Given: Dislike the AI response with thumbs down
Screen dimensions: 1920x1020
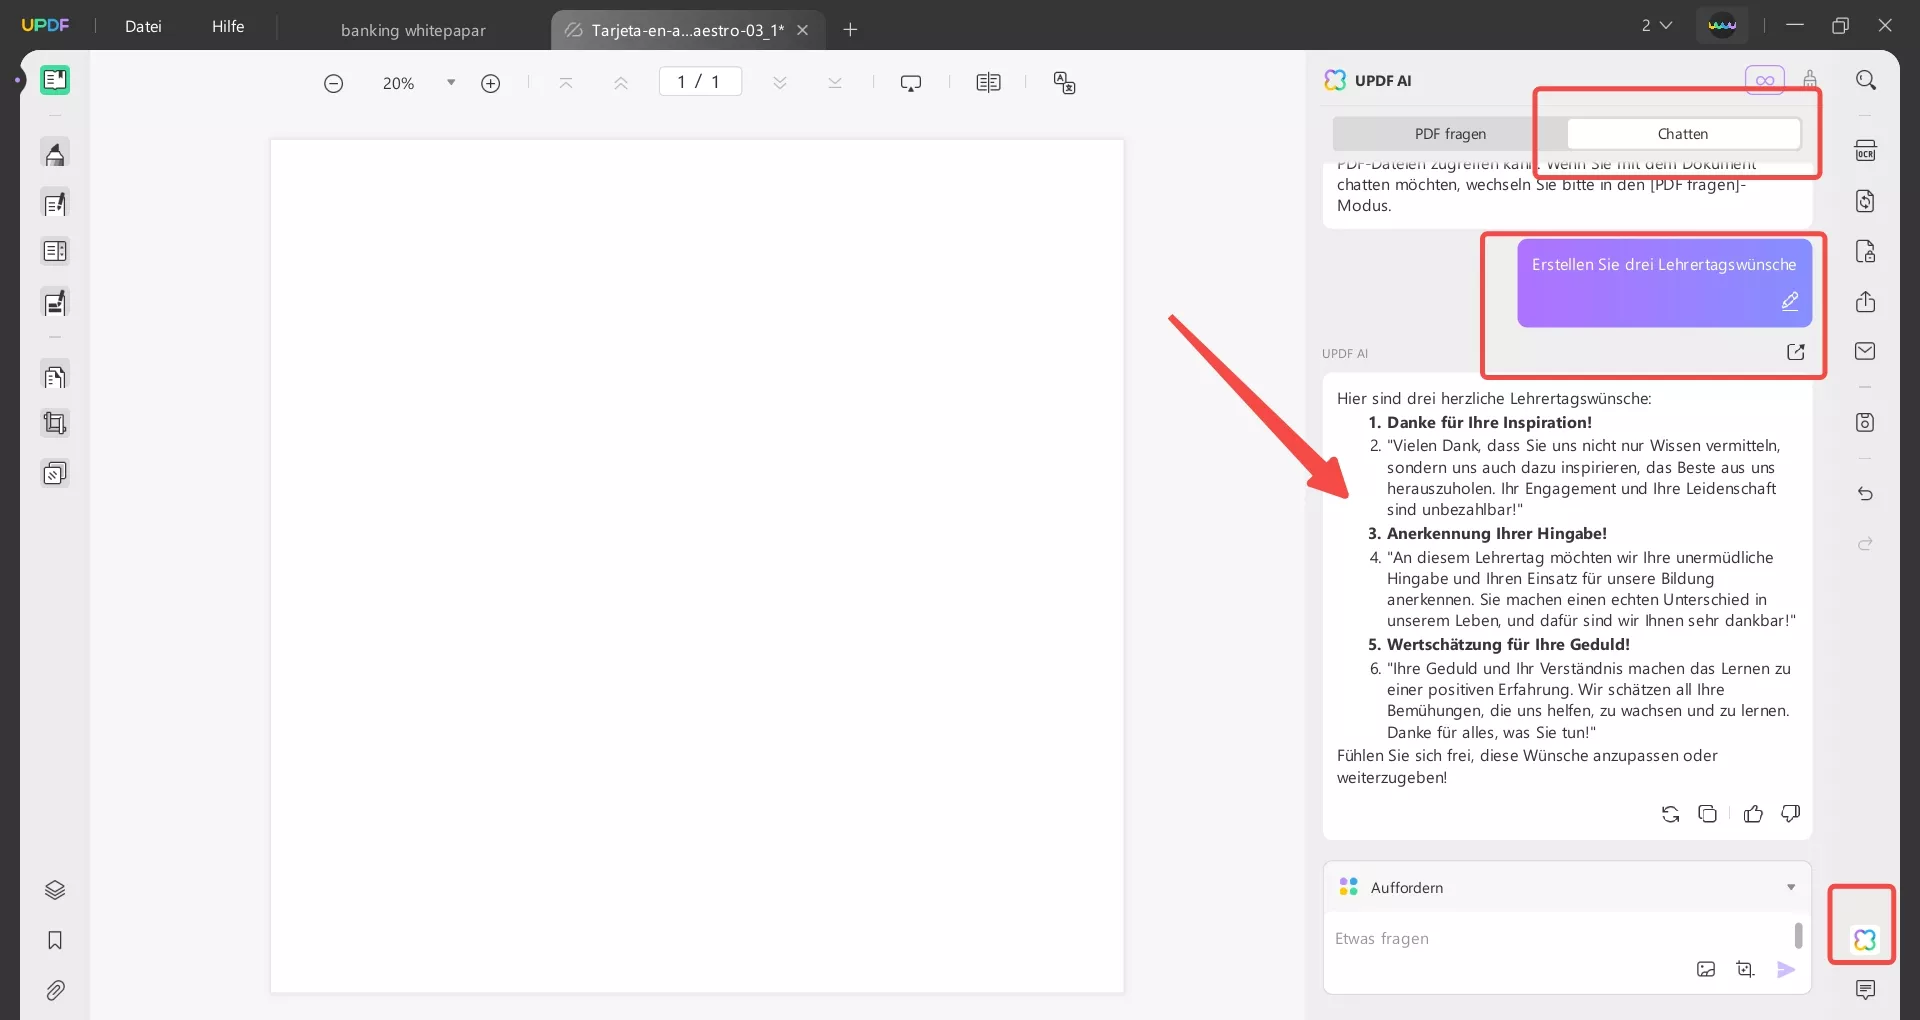Looking at the screenshot, I should (x=1791, y=814).
